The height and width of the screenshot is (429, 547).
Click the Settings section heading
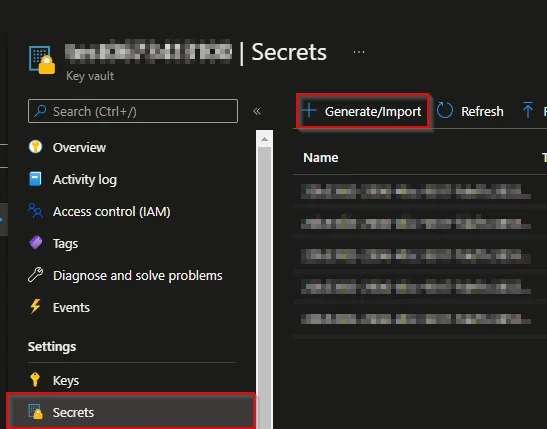pos(52,347)
